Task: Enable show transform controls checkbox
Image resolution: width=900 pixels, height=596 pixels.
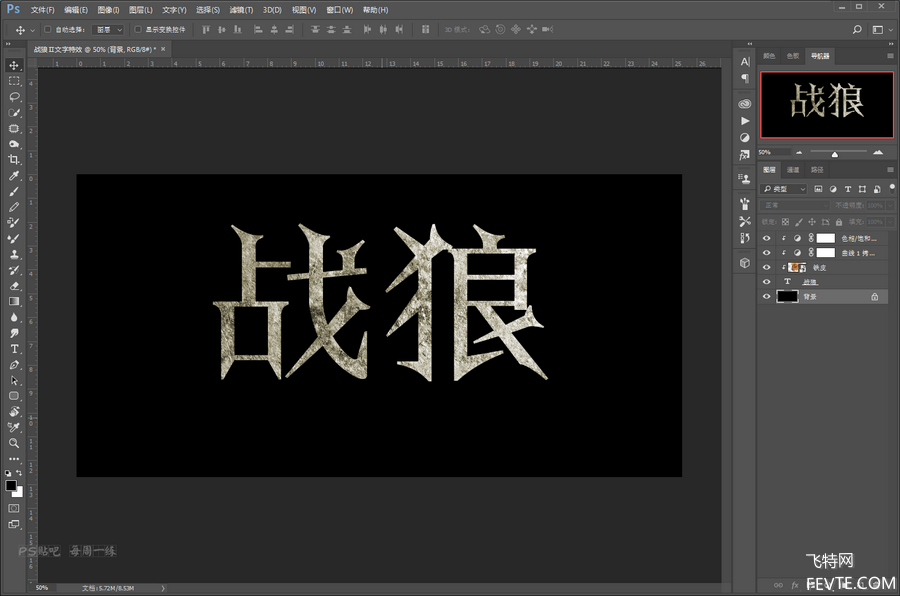Action: point(138,29)
